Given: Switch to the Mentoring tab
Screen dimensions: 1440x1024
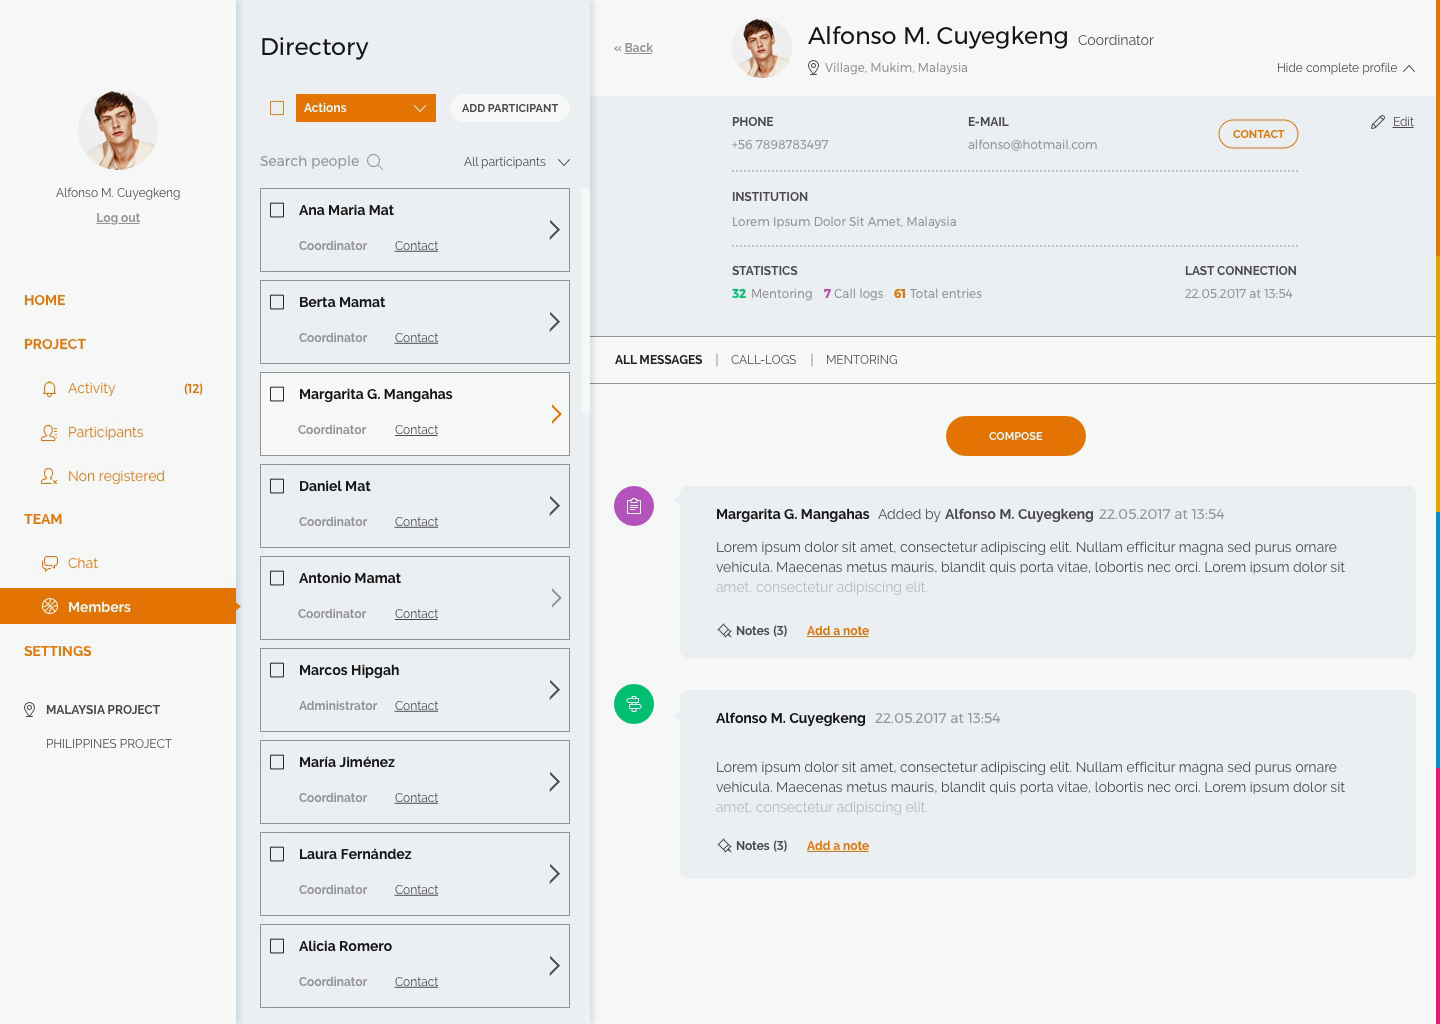Looking at the screenshot, I should click(x=861, y=360).
